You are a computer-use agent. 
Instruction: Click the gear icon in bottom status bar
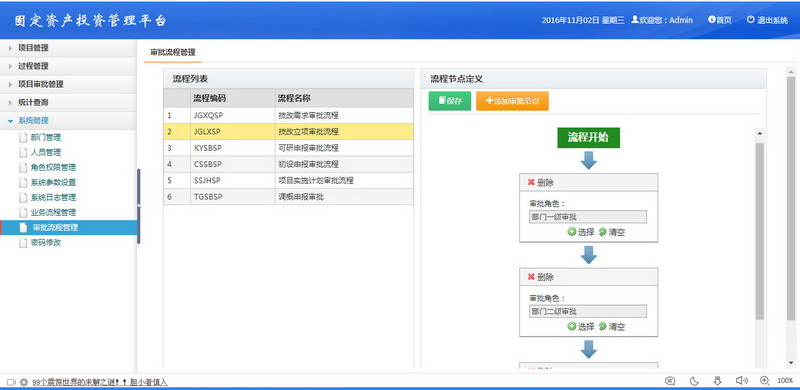tap(24, 382)
